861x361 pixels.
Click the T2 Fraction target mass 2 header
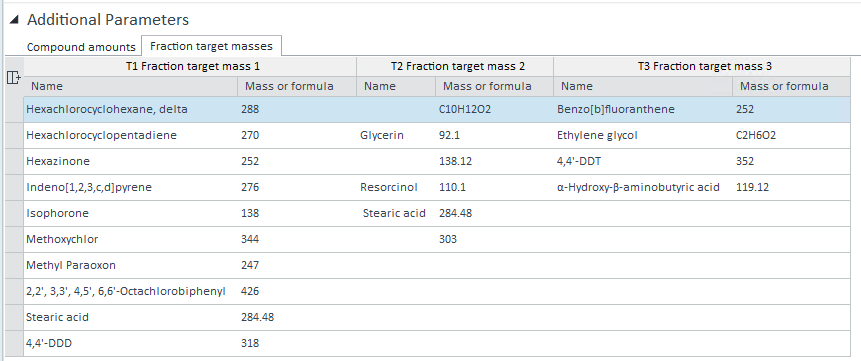(x=455, y=66)
